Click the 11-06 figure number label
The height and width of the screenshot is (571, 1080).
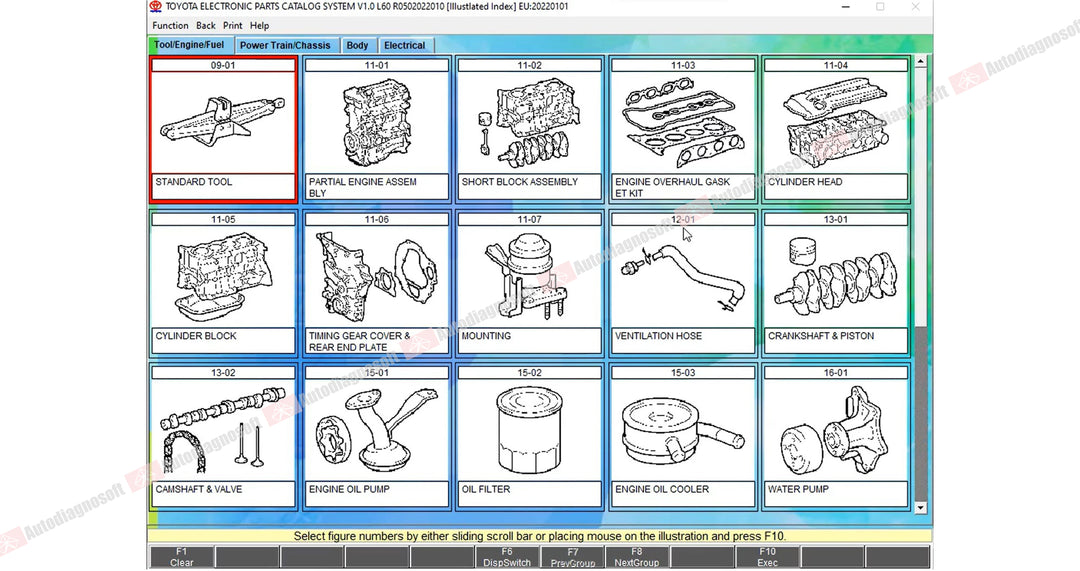coord(376,219)
